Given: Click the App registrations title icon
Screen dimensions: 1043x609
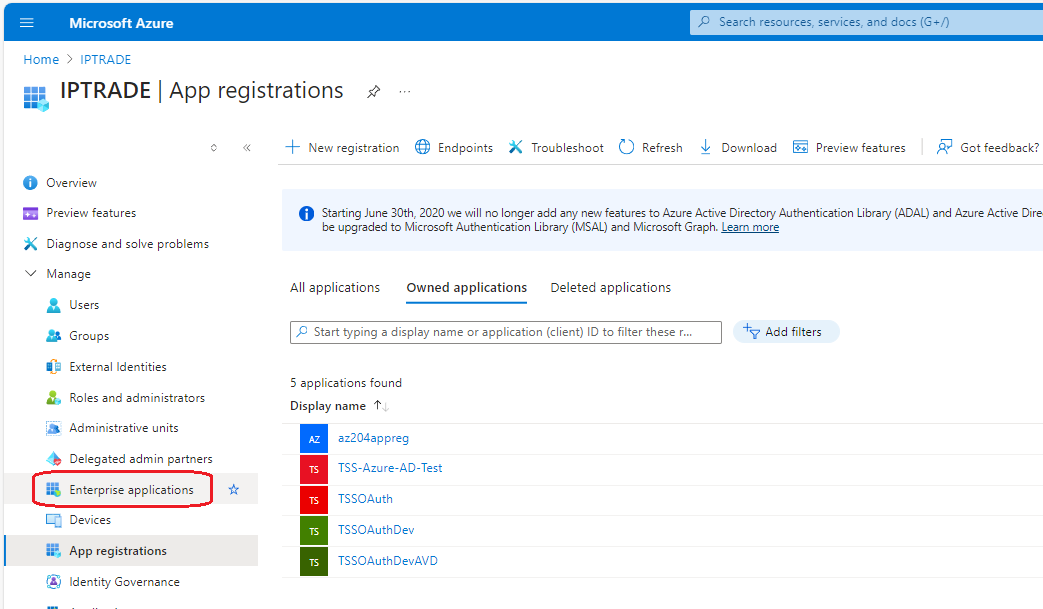Looking at the screenshot, I should click(36, 98).
